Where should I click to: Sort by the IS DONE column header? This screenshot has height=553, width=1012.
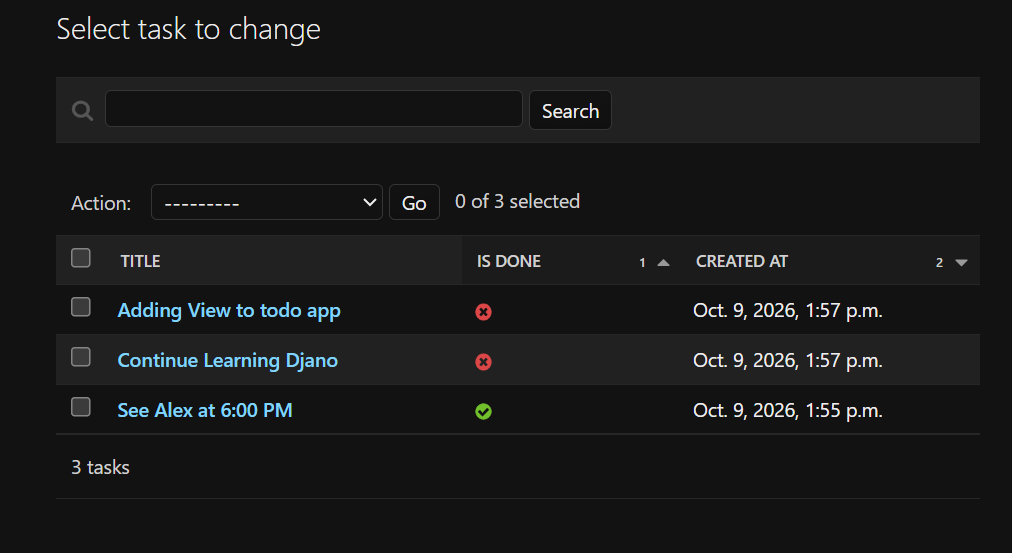(509, 261)
